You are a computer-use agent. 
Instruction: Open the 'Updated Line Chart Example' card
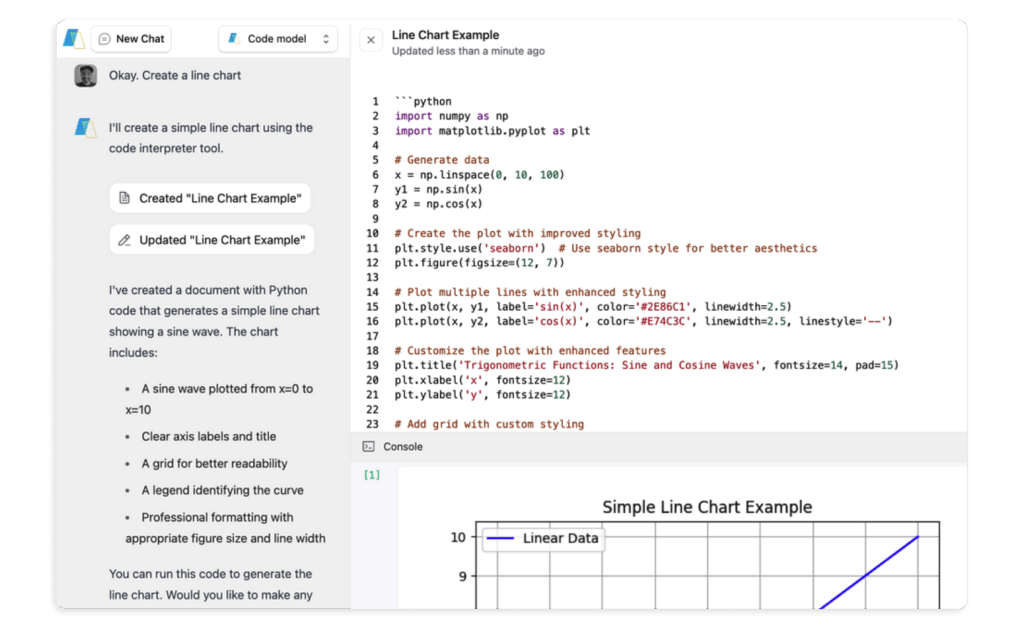click(211, 239)
